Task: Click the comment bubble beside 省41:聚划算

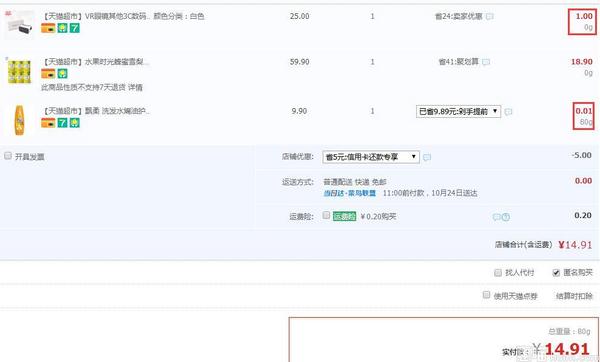Action: click(x=486, y=62)
